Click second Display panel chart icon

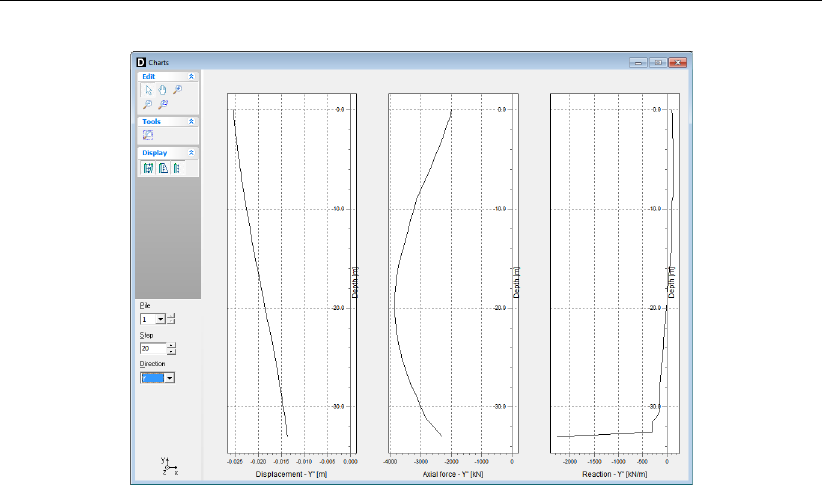[162, 168]
